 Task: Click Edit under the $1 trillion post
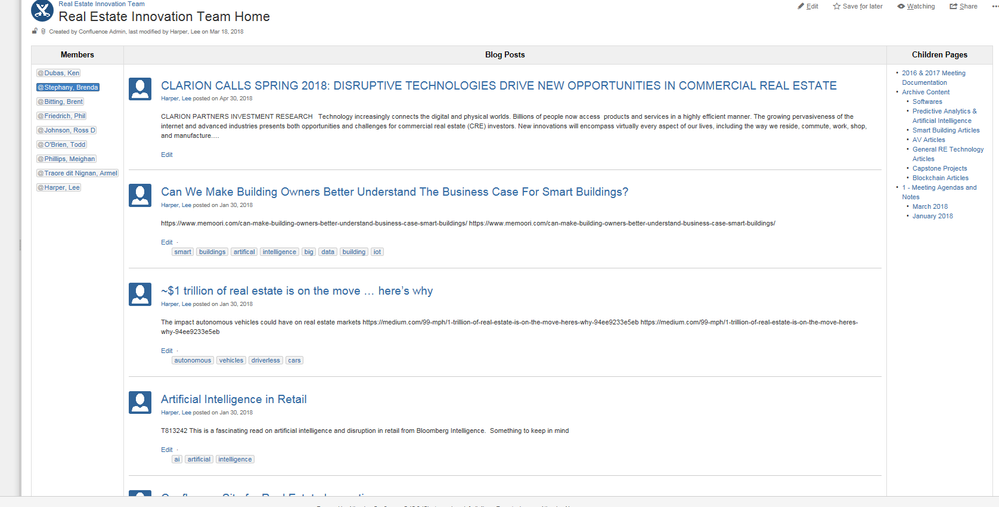tap(166, 350)
